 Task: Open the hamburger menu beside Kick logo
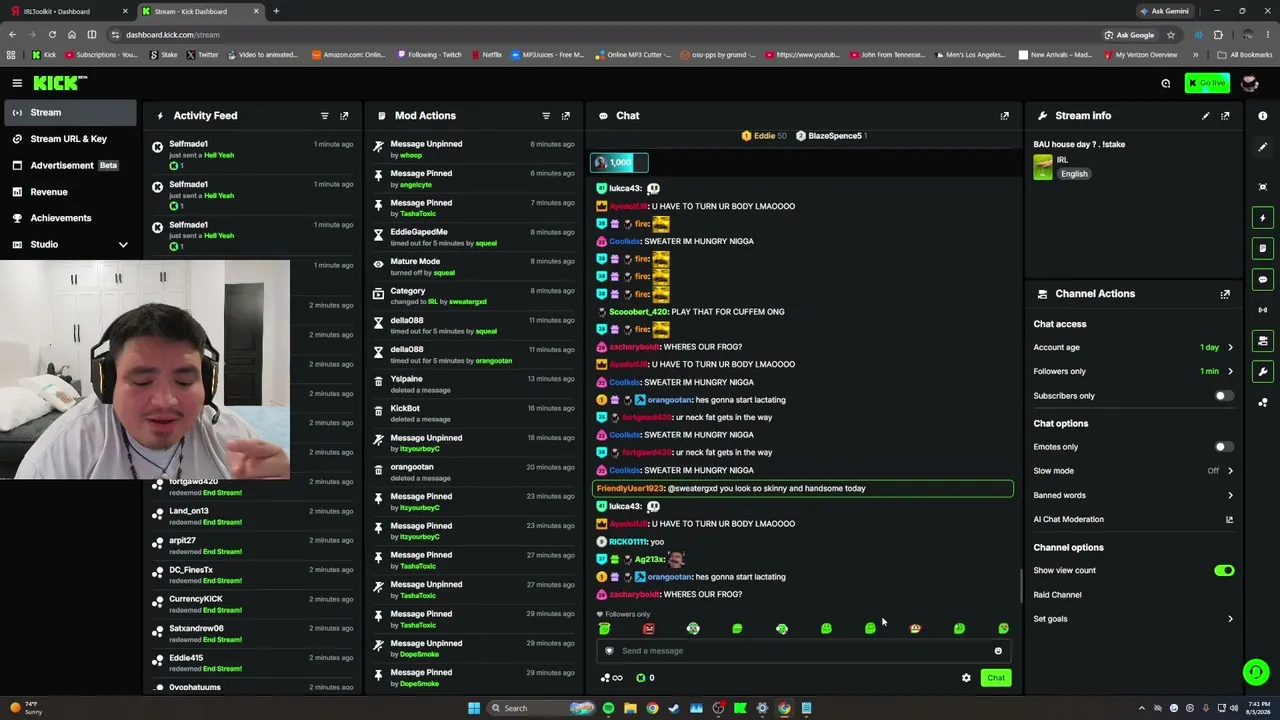point(17,83)
